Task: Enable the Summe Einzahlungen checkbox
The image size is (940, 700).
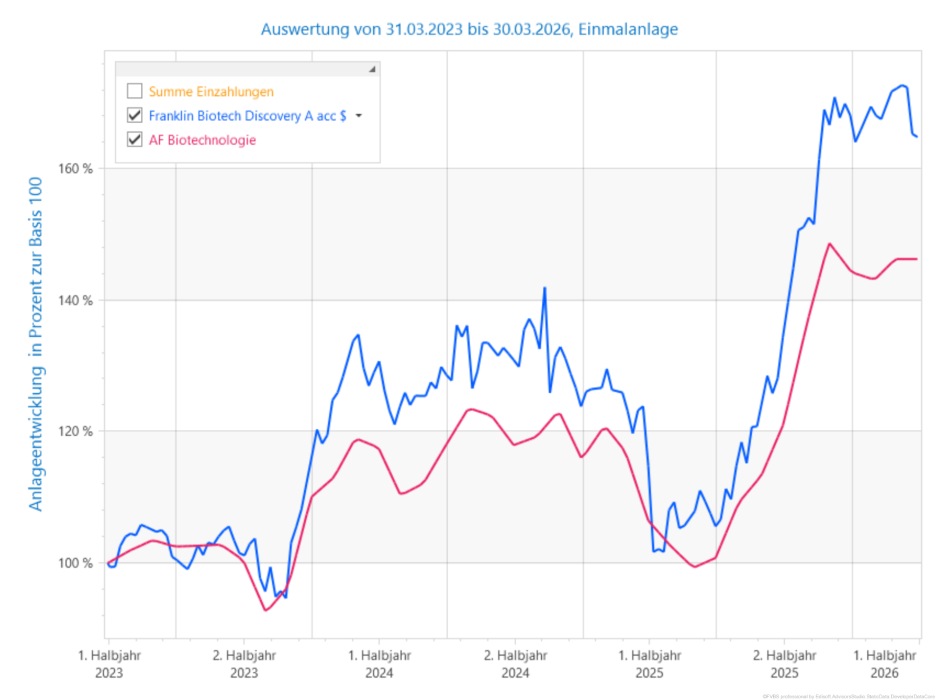Action: (x=135, y=92)
